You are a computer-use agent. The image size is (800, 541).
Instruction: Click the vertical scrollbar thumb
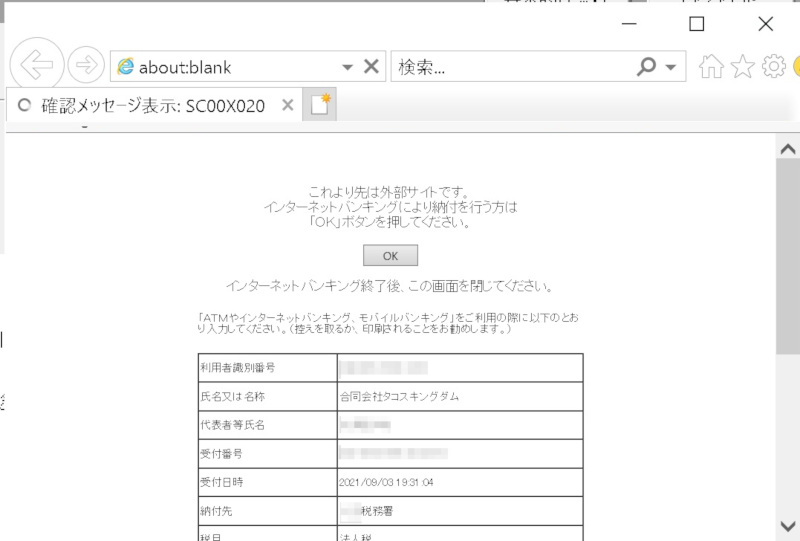(x=788, y=257)
